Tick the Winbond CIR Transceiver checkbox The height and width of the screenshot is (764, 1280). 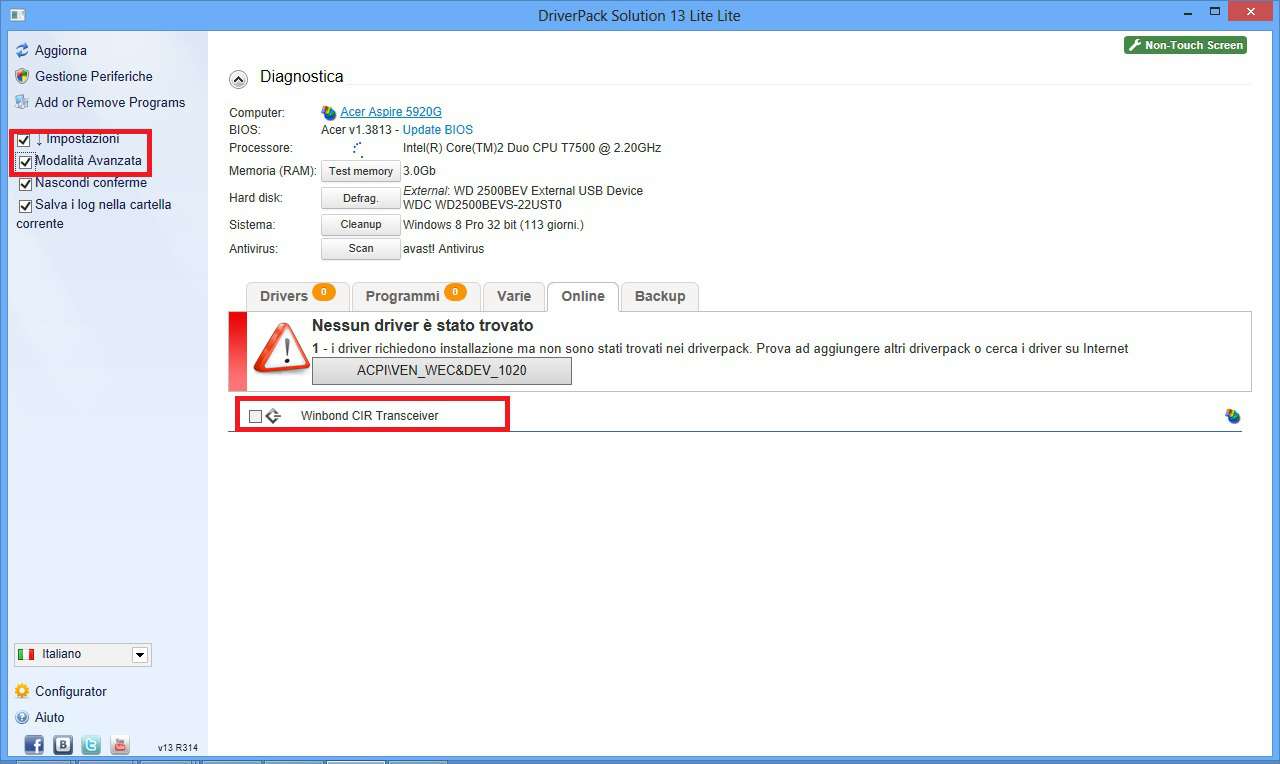point(255,416)
